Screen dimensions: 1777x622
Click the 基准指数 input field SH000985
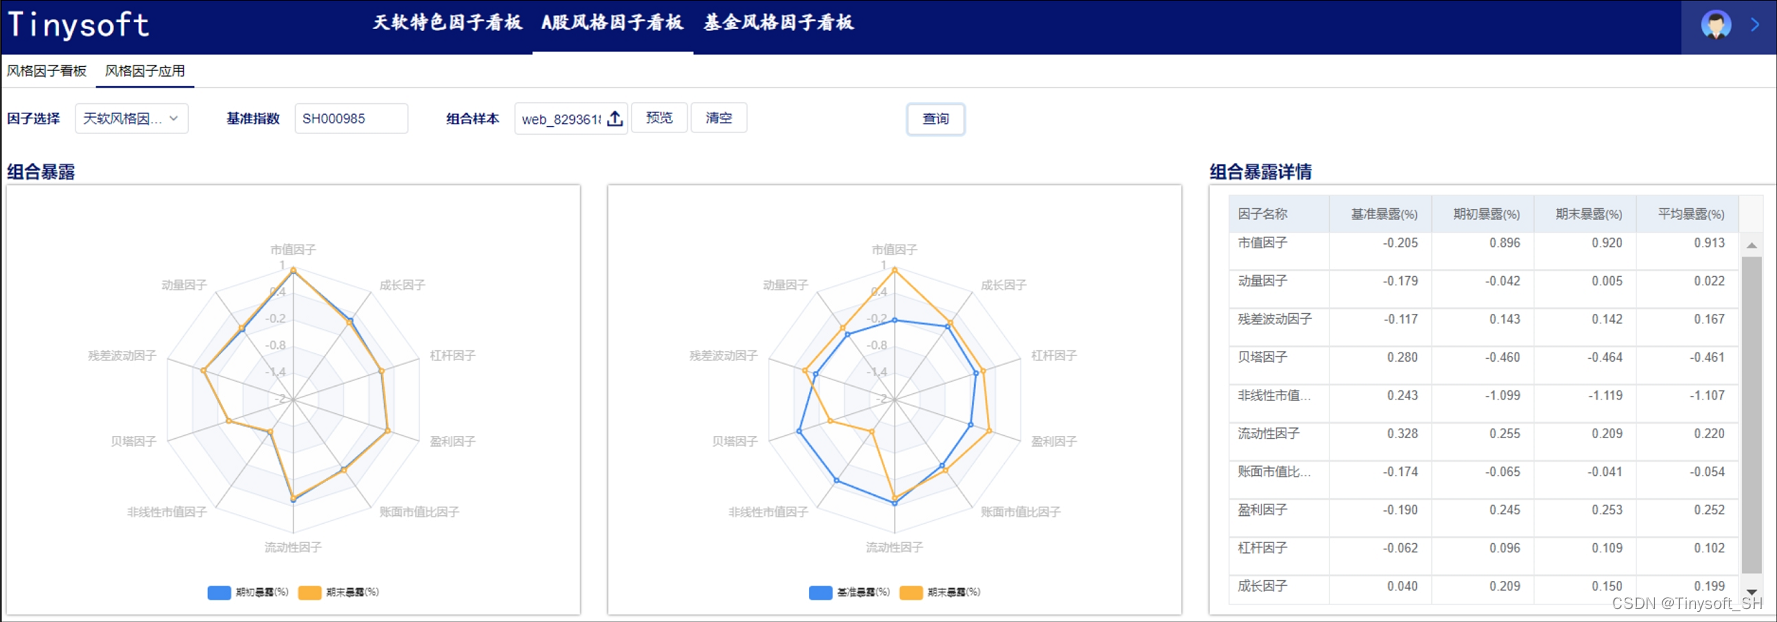(x=351, y=118)
